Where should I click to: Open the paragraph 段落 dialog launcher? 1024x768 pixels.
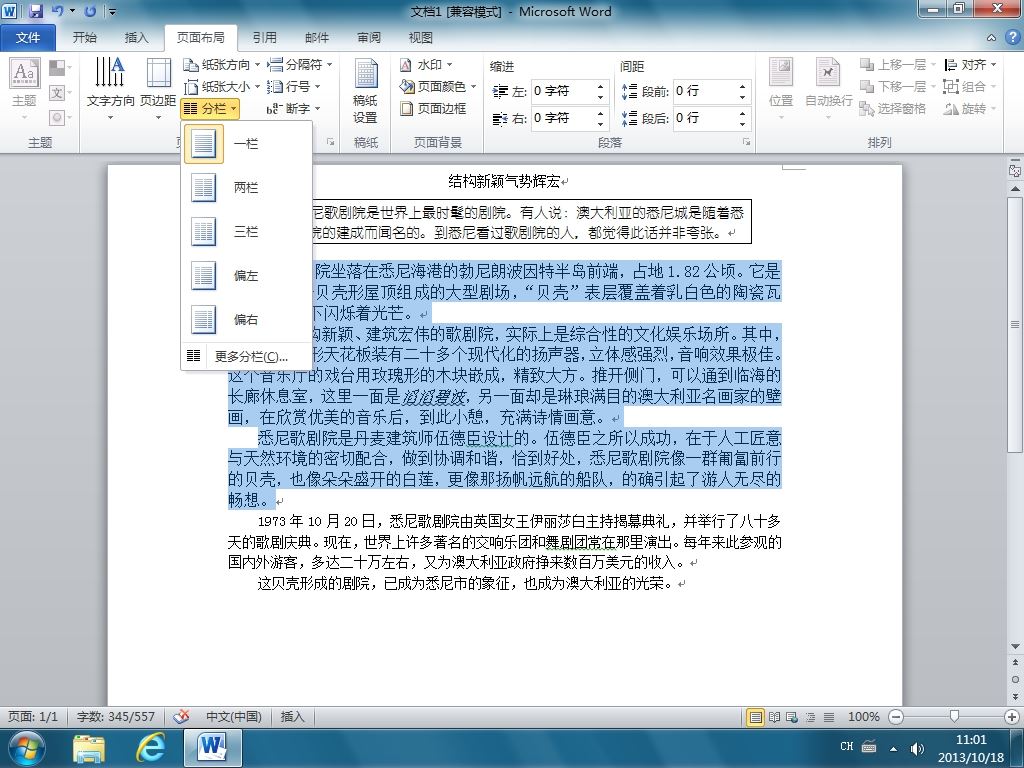[746, 142]
